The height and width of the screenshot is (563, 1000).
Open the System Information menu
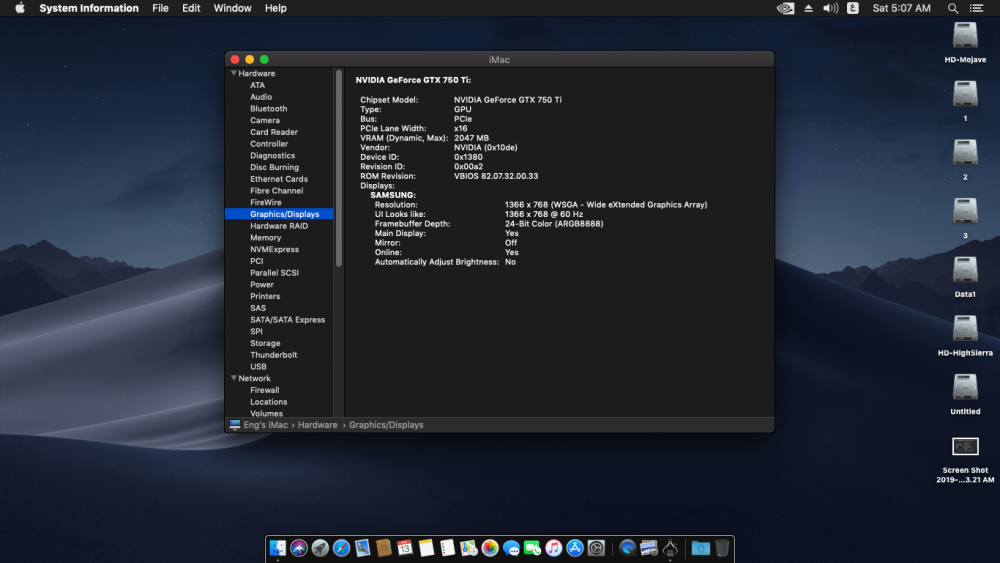[x=89, y=8]
